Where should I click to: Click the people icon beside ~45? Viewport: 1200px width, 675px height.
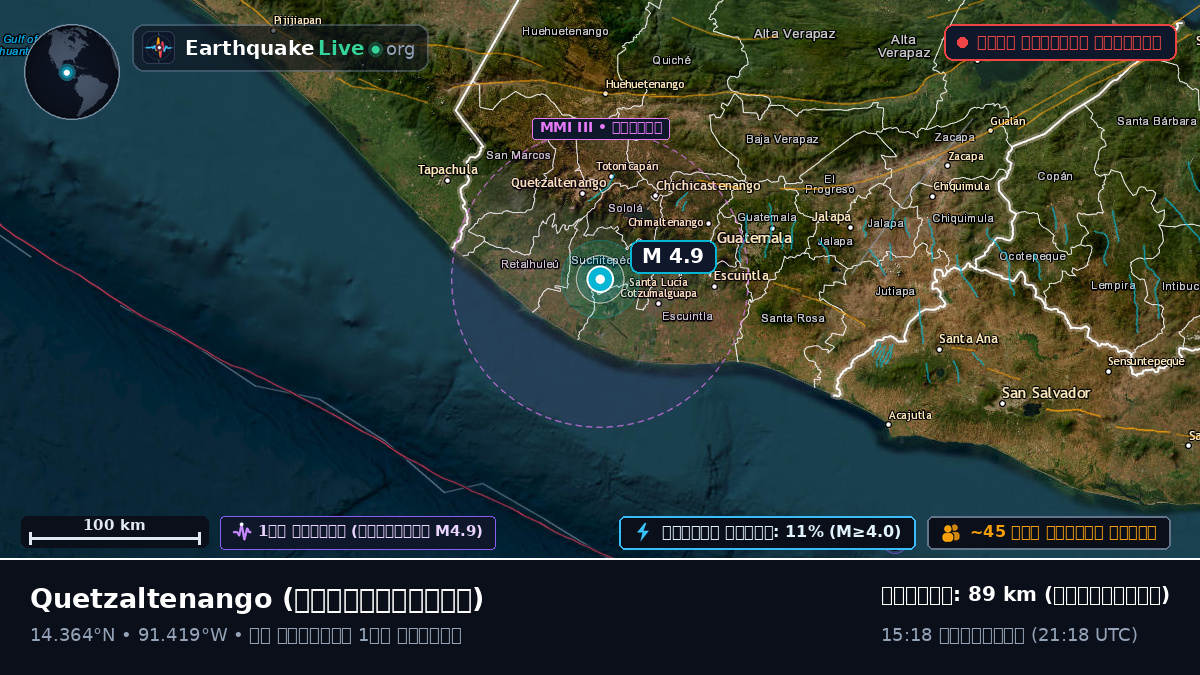(x=950, y=533)
